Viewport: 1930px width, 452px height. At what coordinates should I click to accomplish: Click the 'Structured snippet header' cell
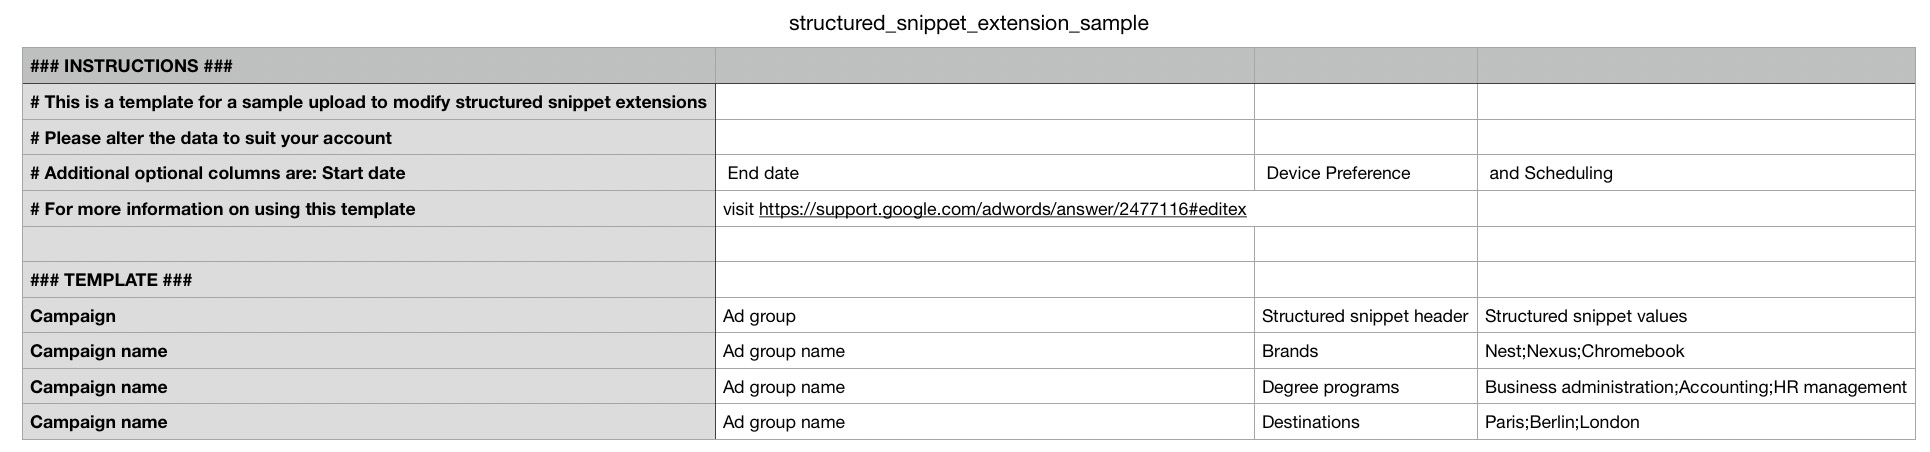tap(1364, 316)
